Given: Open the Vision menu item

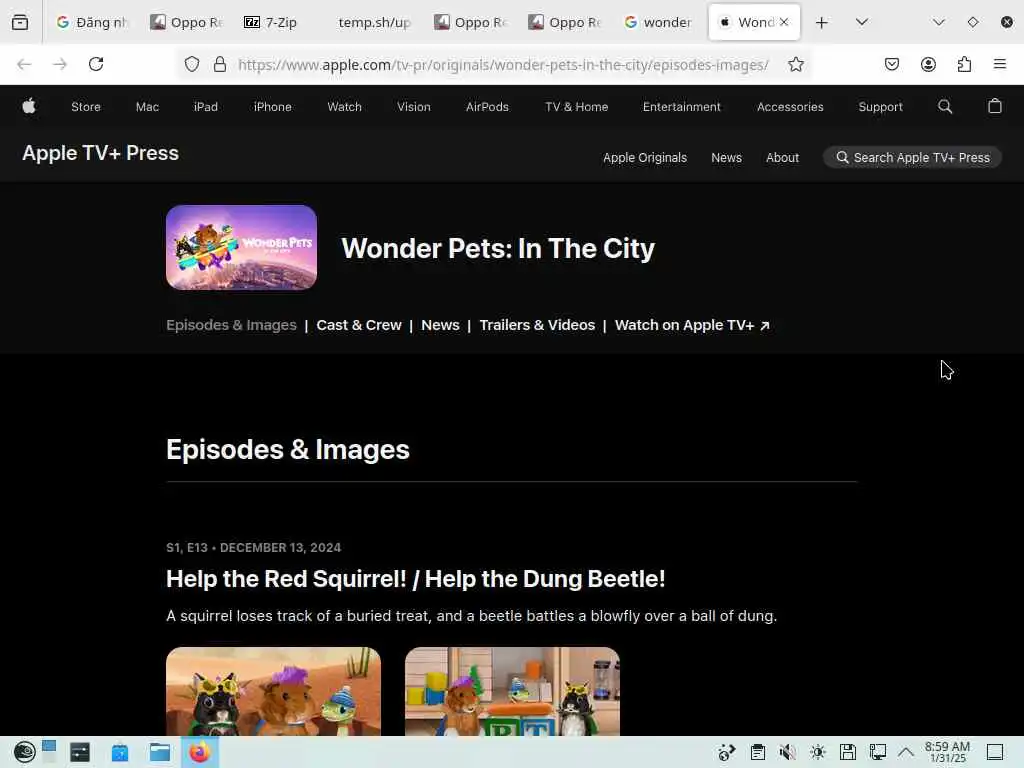Looking at the screenshot, I should pos(413,106).
